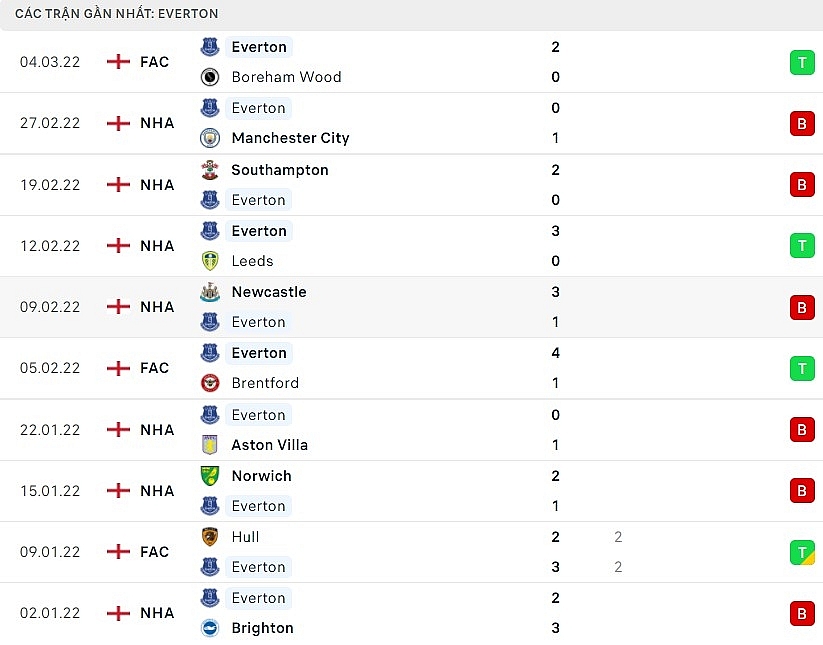
Task: Click the Everton club crest icon
Action: 210,47
